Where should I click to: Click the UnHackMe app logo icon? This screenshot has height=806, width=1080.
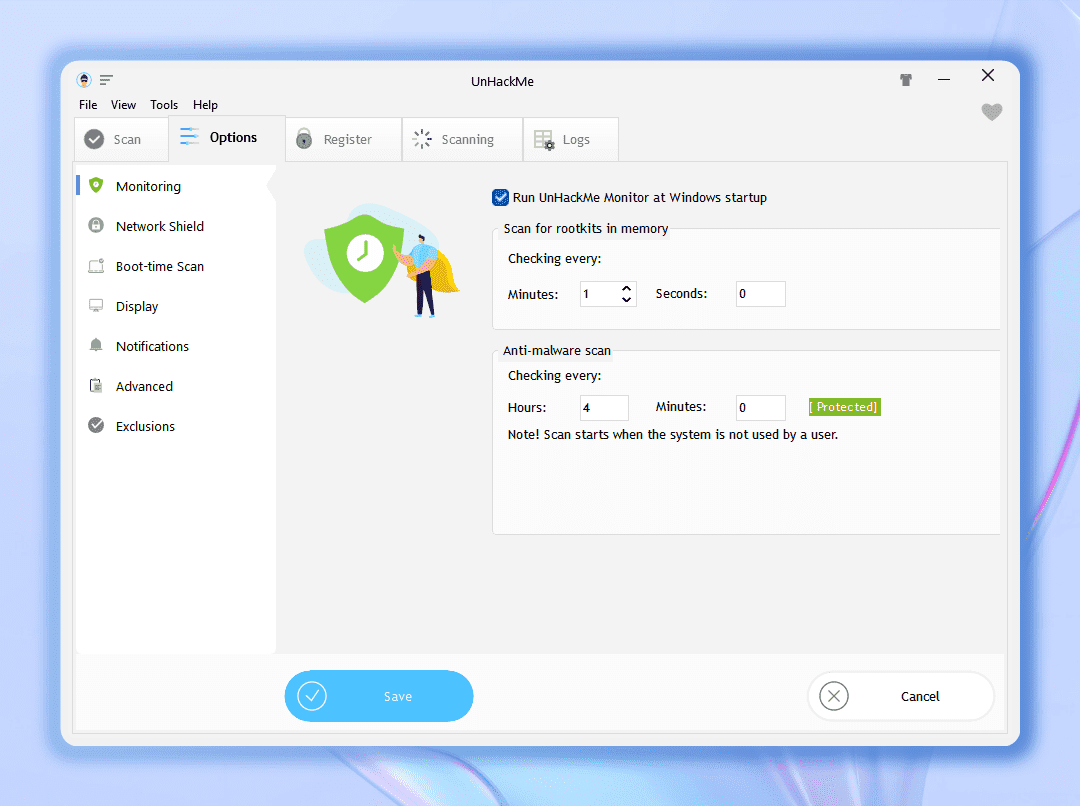pos(84,80)
